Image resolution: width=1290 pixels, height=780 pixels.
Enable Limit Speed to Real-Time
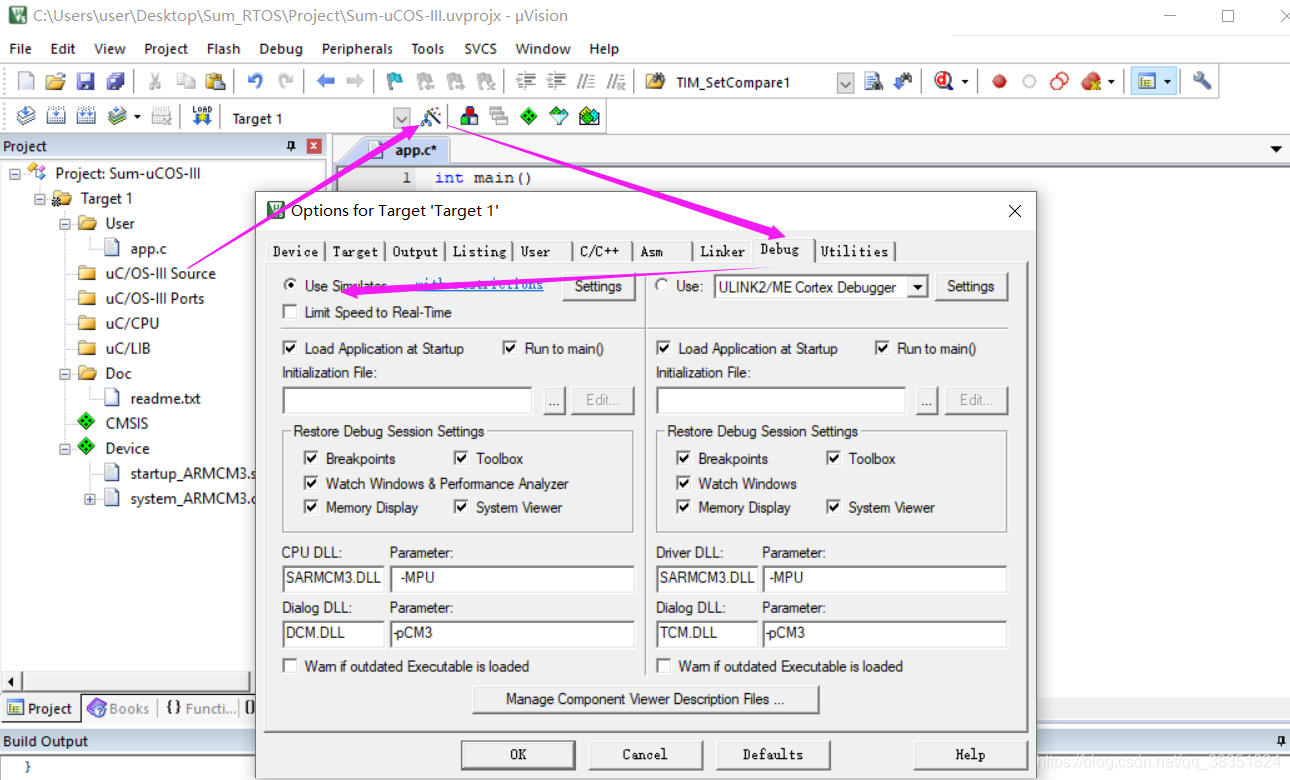tap(290, 312)
